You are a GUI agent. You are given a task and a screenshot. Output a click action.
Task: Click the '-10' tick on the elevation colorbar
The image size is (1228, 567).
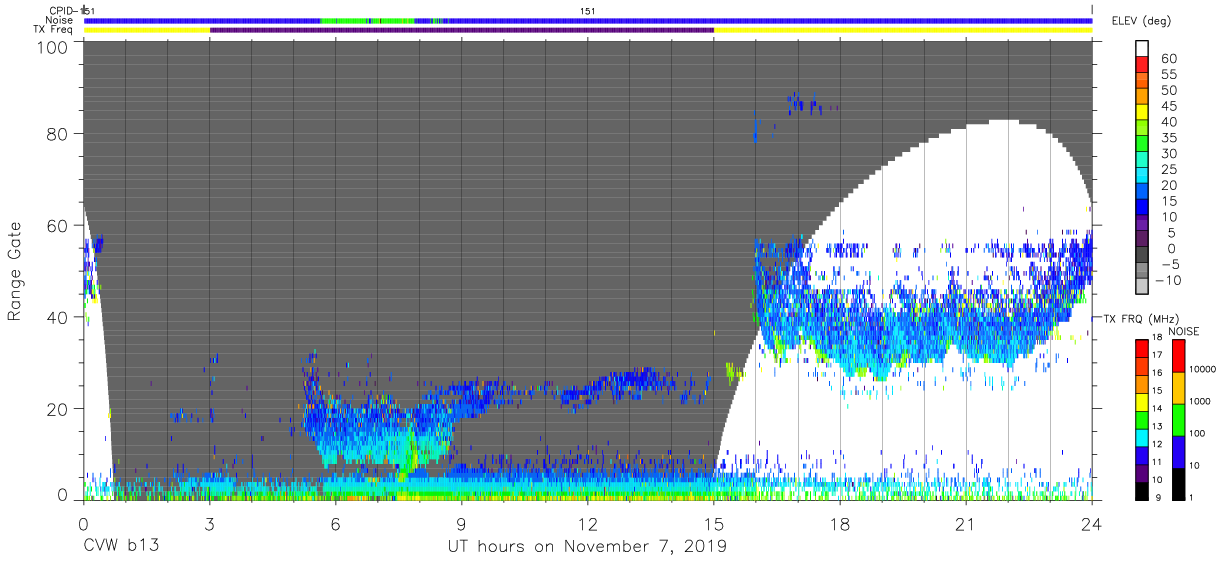[1169, 281]
